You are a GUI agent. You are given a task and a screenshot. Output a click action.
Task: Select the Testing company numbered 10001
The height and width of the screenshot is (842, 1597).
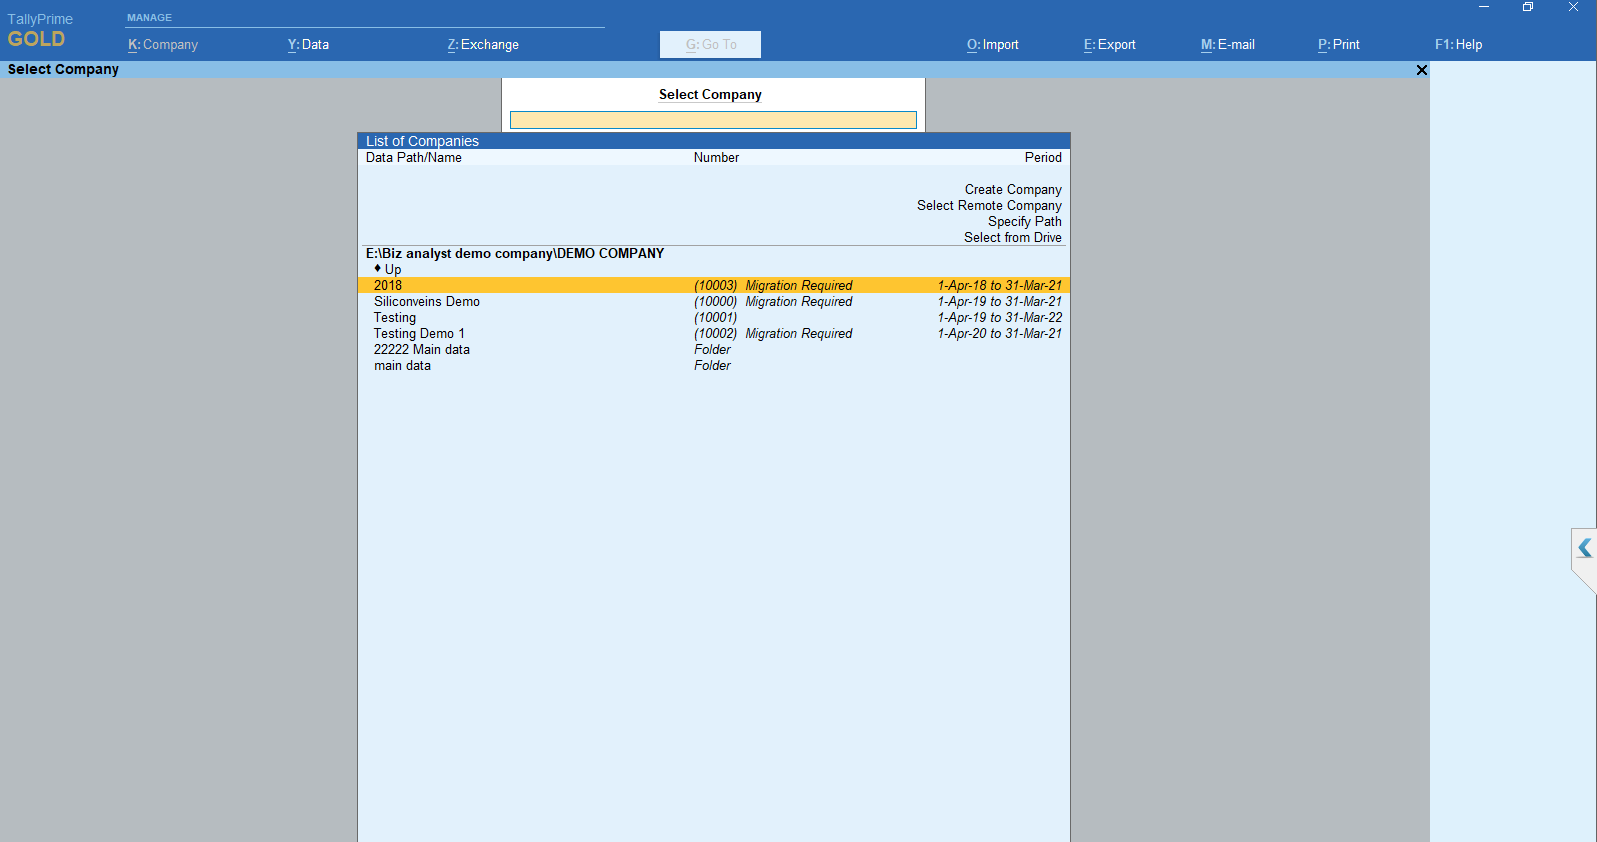(714, 317)
